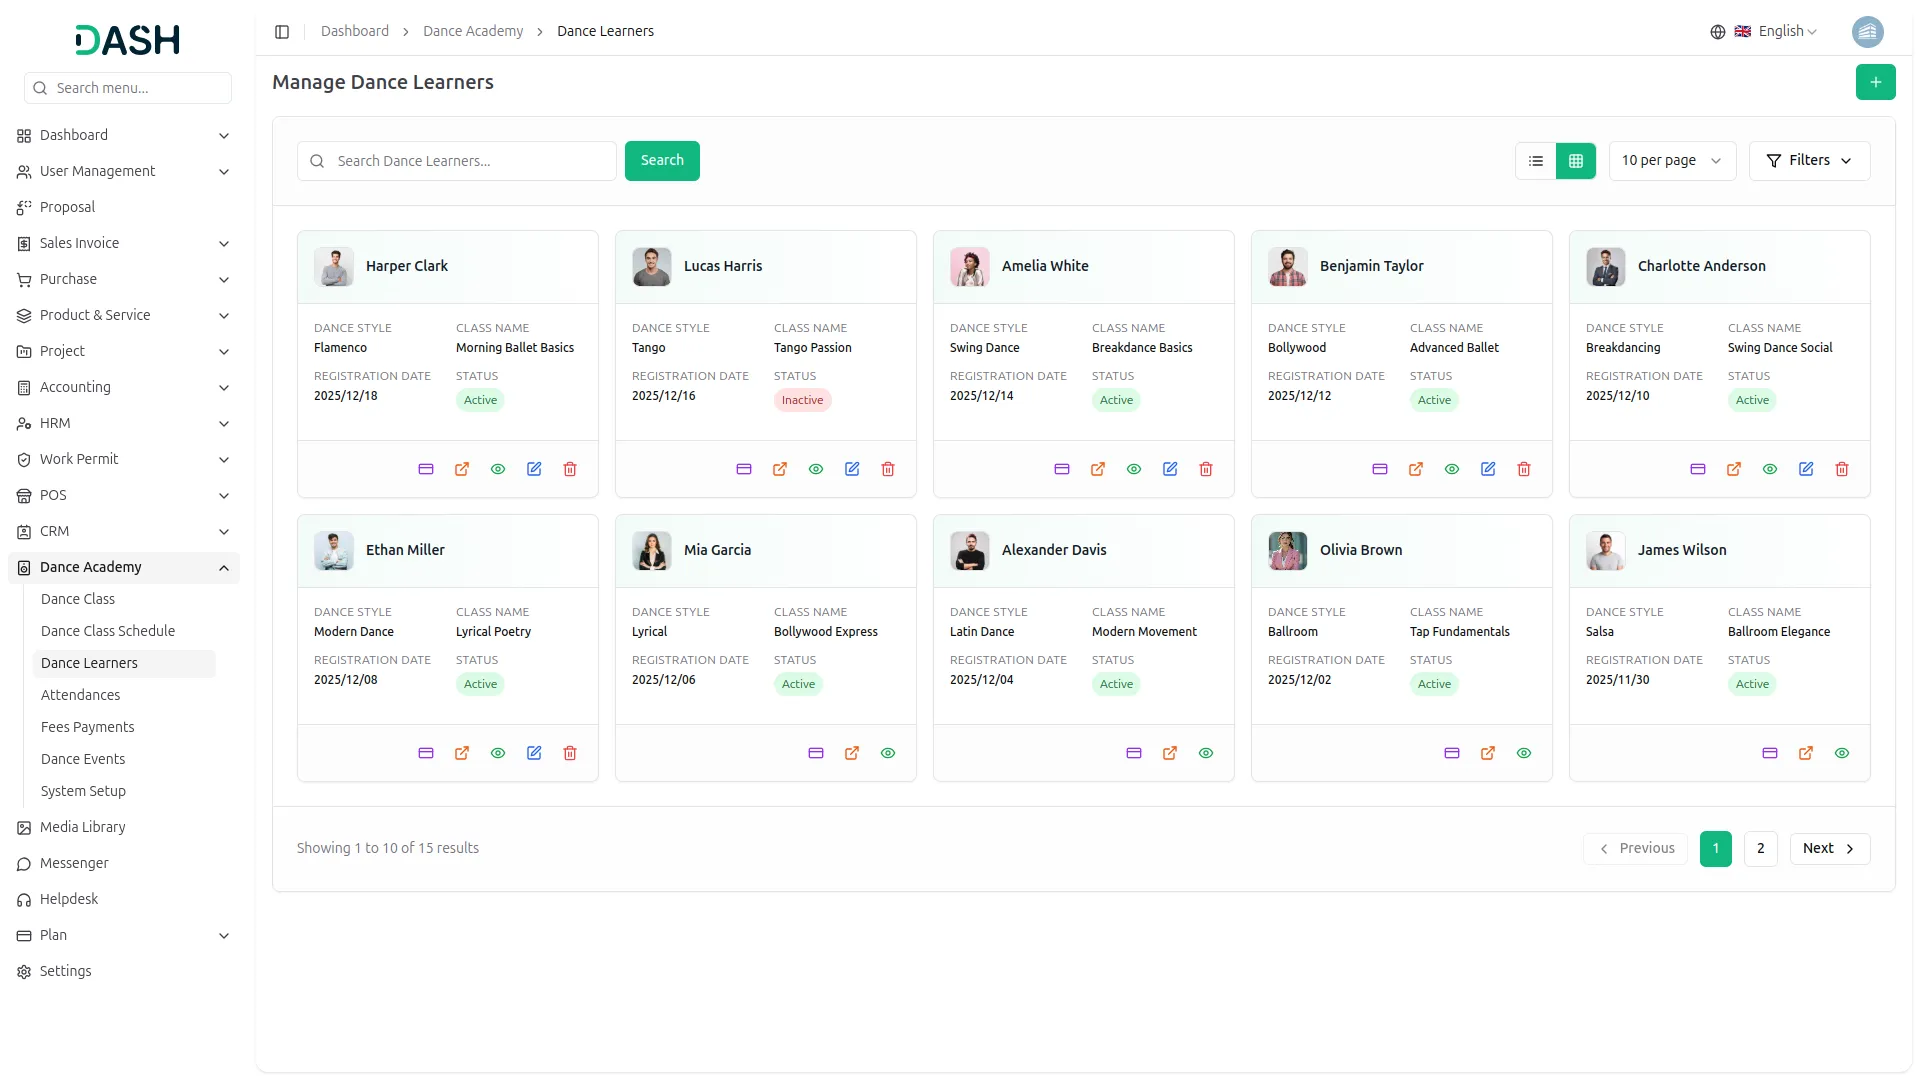Open payment icon on Amelia White's card
This screenshot has width=1920, height=1080.
(x=1062, y=469)
